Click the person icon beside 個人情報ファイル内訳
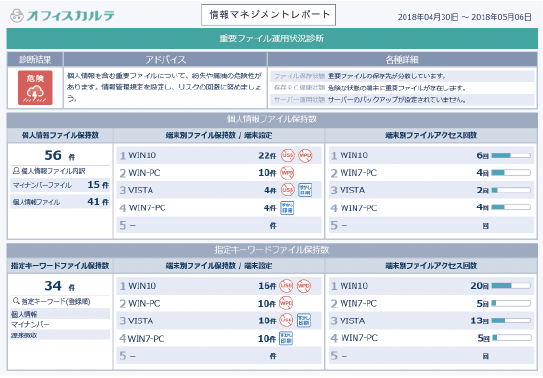The height and width of the screenshot is (378, 543). click(x=16, y=171)
